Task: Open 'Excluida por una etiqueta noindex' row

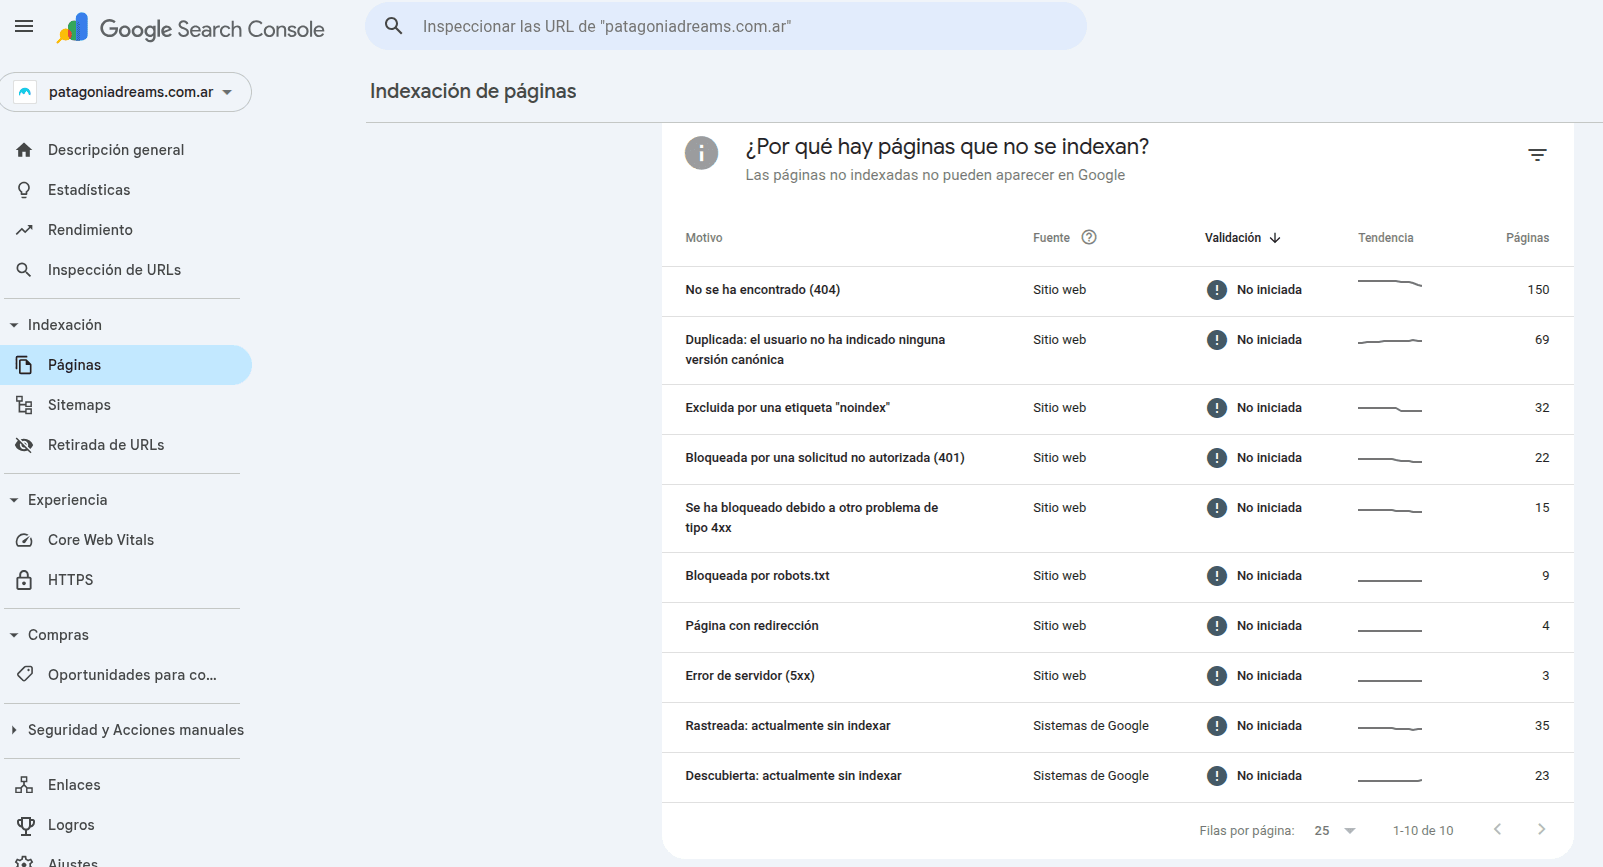Action: [1118, 409]
